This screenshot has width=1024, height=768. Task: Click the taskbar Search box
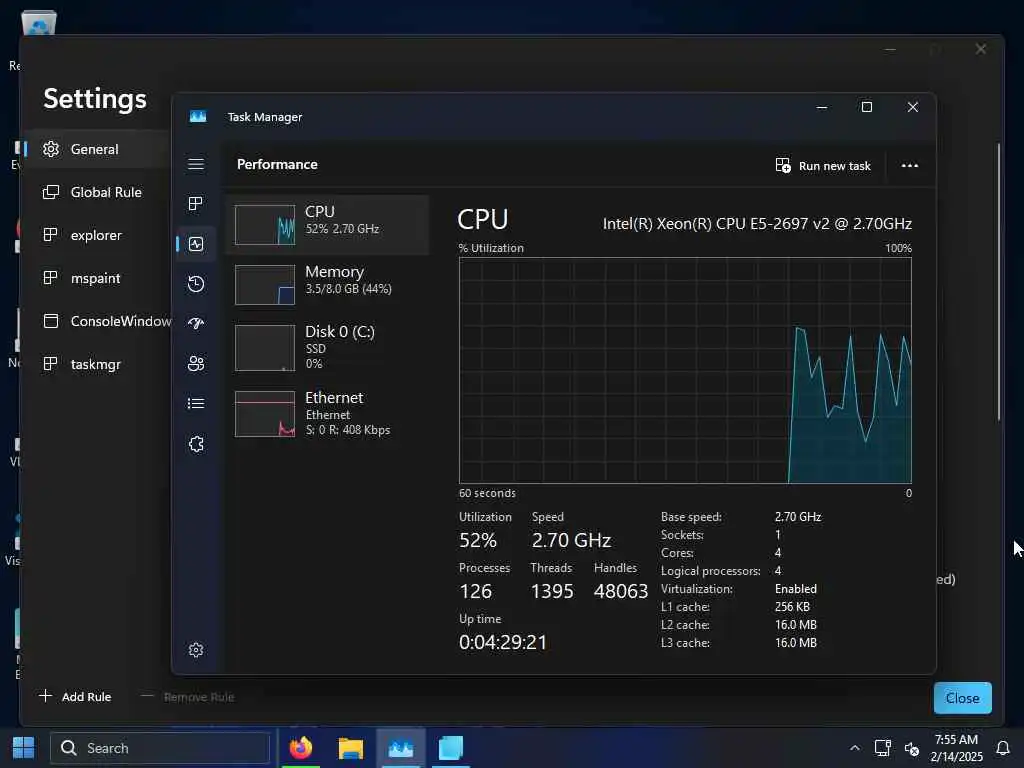click(x=161, y=748)
